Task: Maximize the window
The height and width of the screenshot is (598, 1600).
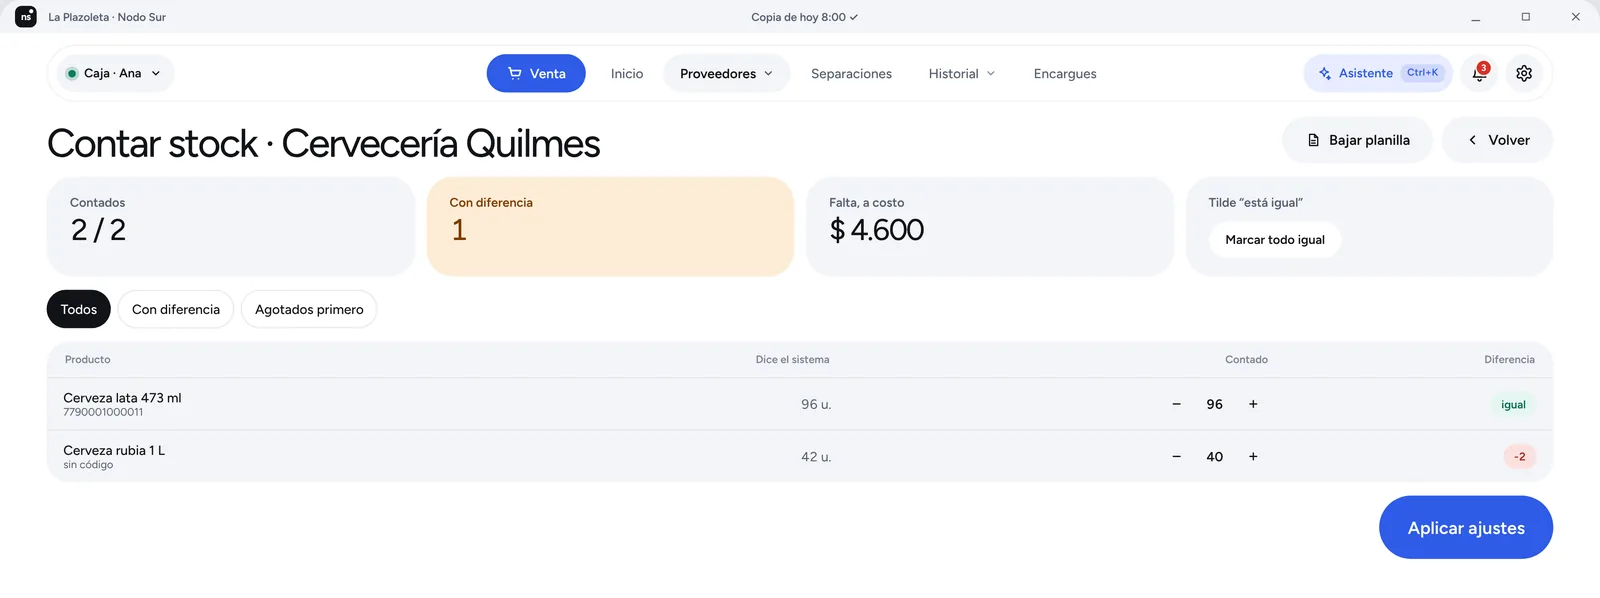Action: click(x=1525, y=17)
